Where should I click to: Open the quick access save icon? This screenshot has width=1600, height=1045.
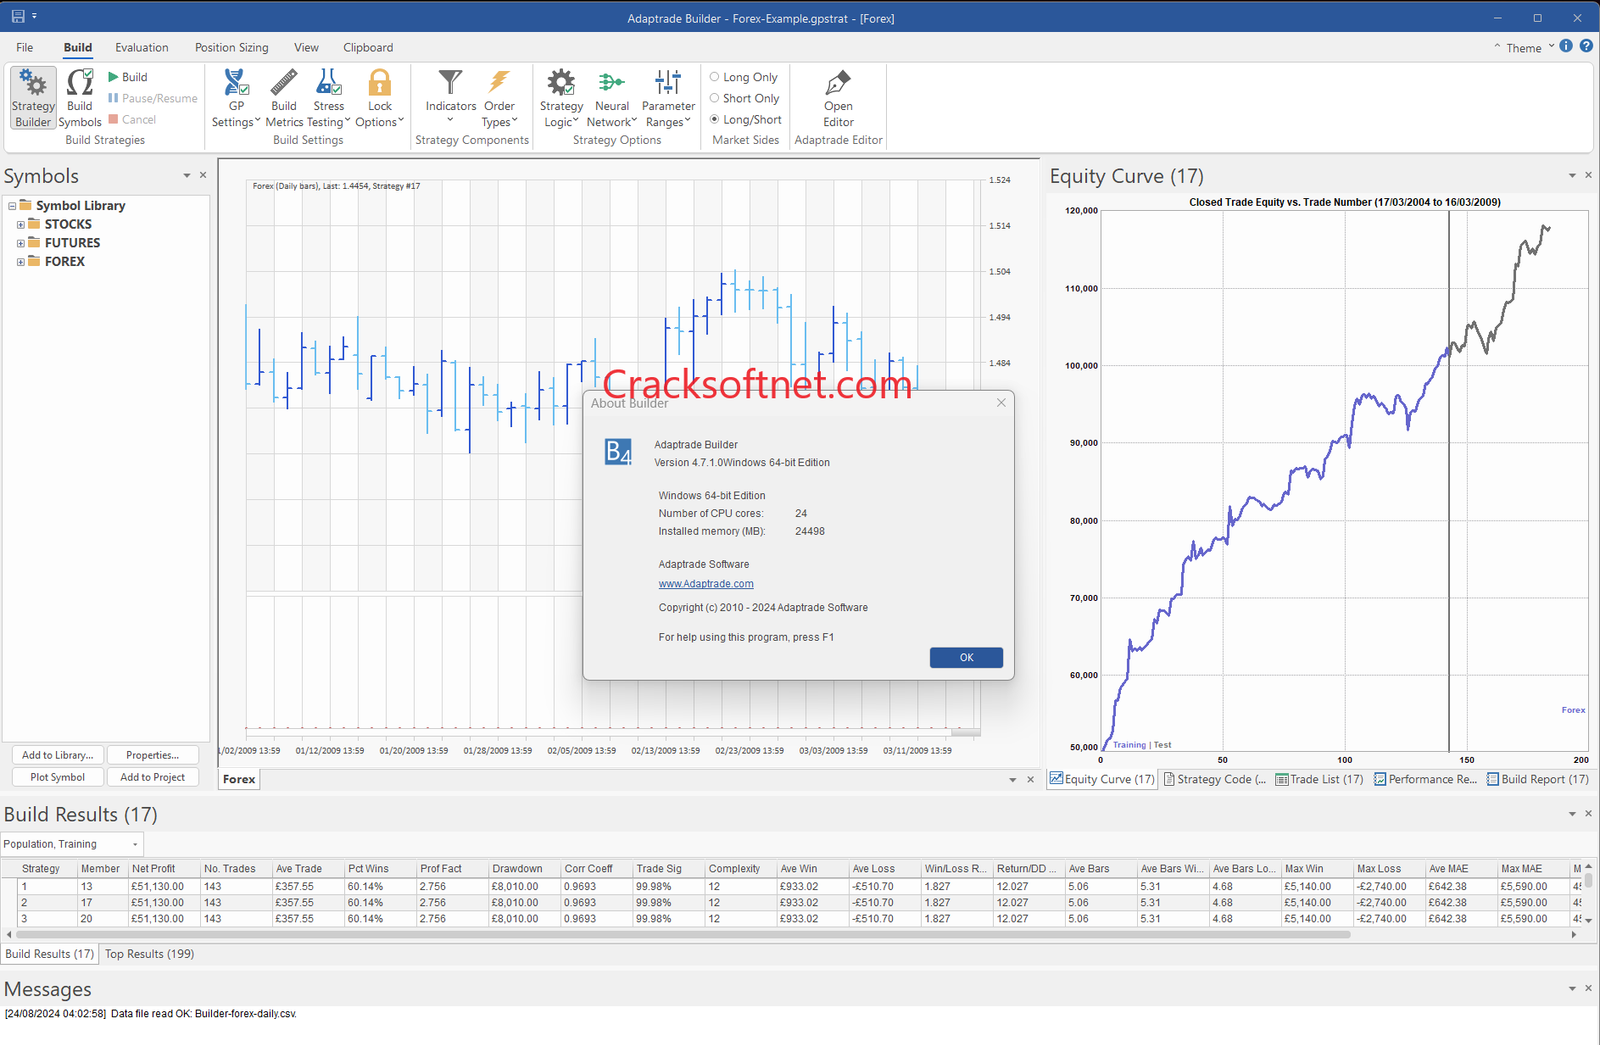click(x=18, y=17)
